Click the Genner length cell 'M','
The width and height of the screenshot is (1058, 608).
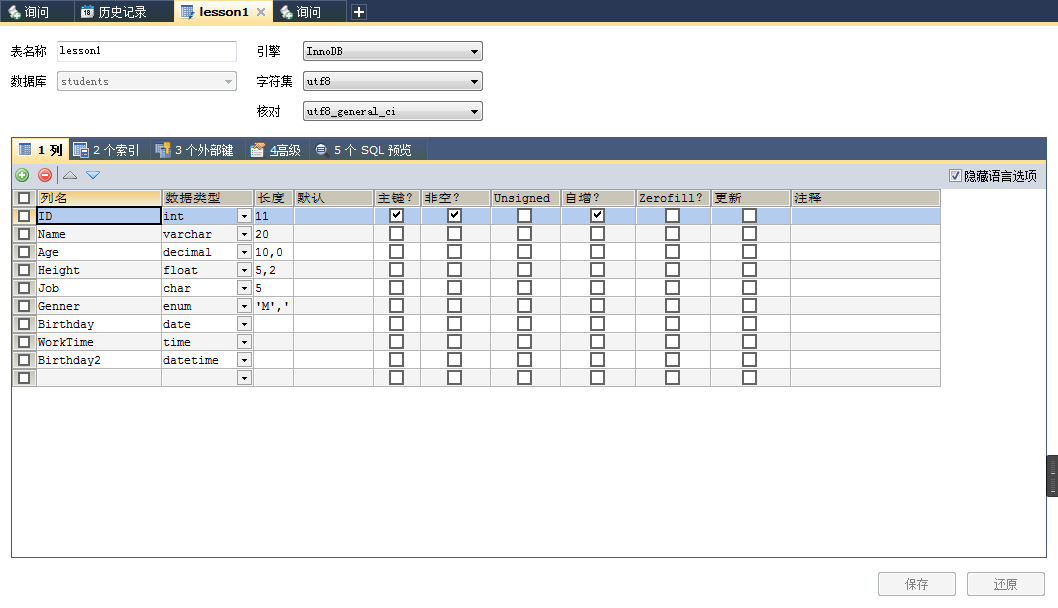(273, 306)
